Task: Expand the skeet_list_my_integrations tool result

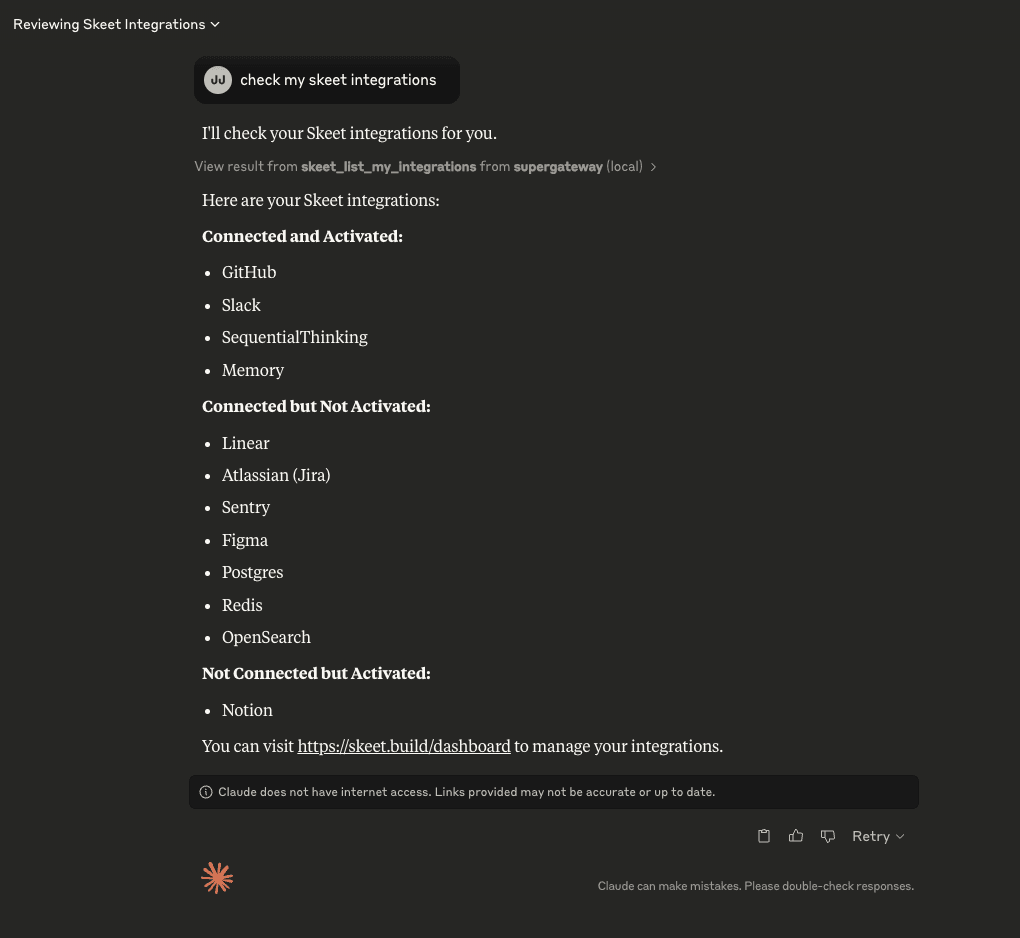Action: pyautogui.click(x=425, y=167)
